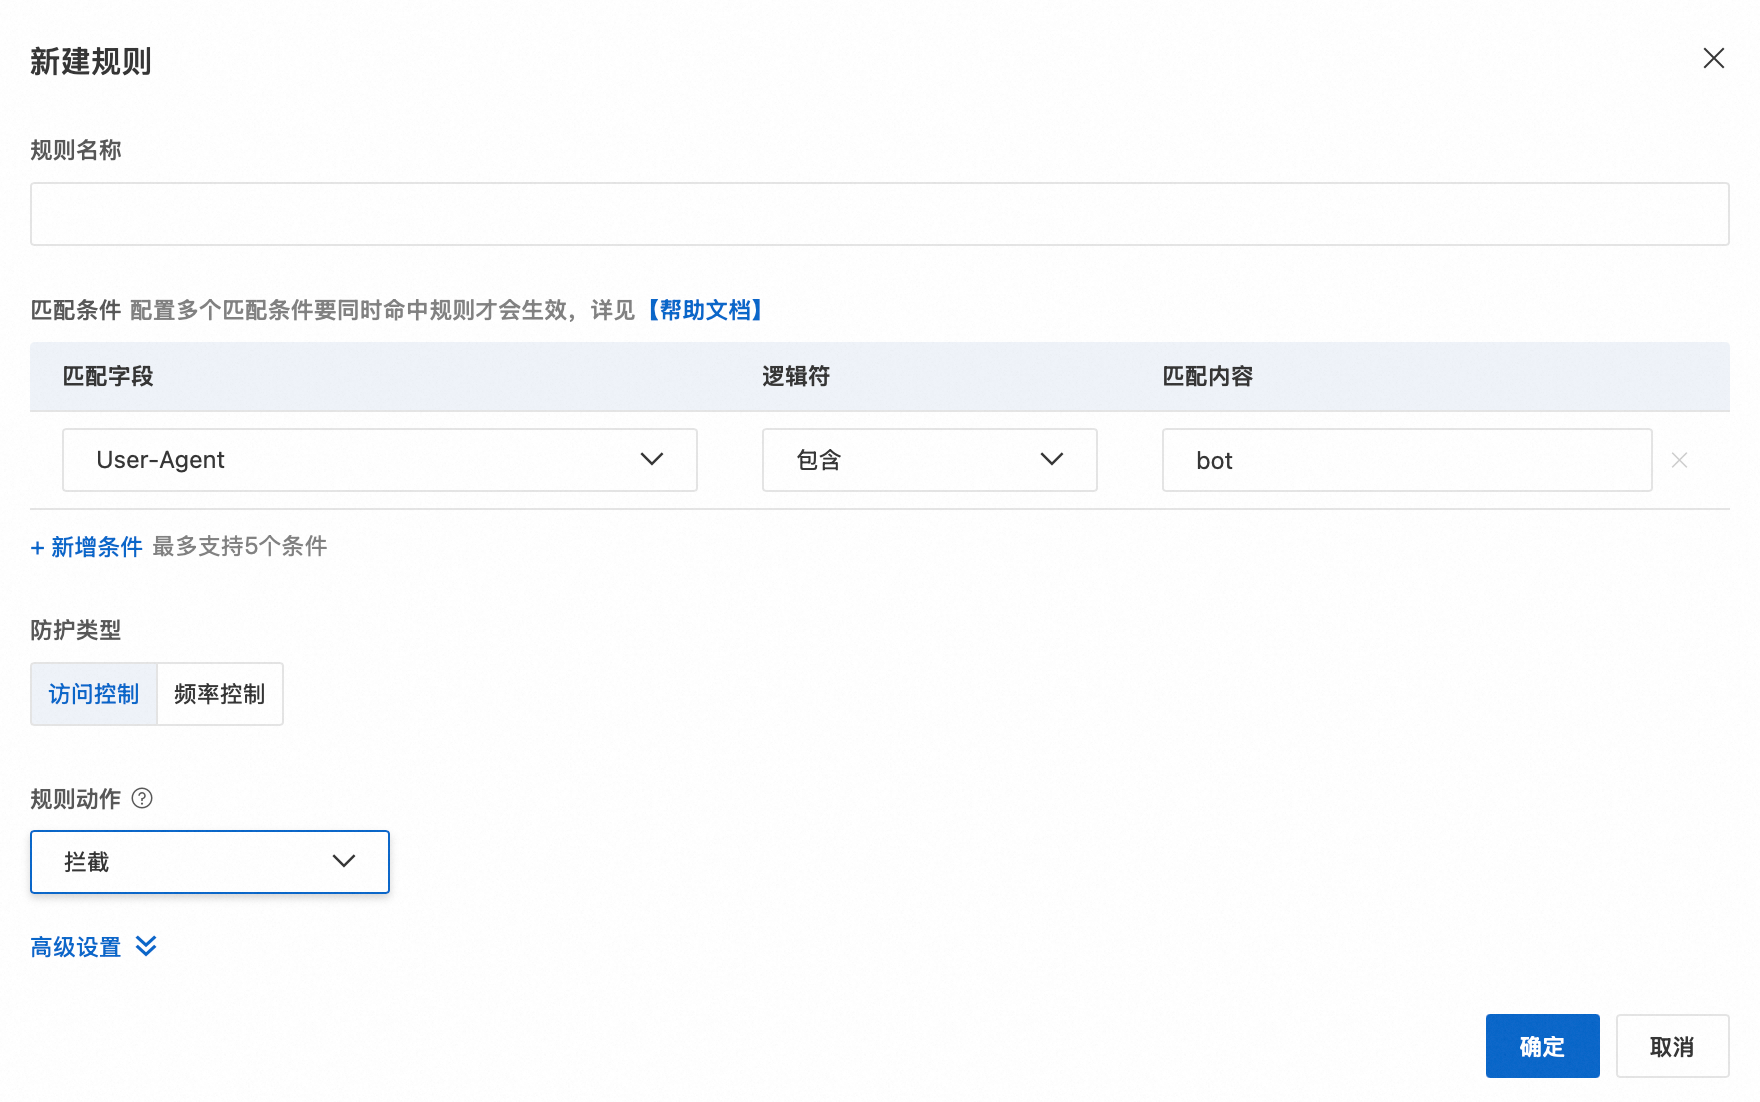
Task: Click the 取消 cancel button
Action: 1672,1046
